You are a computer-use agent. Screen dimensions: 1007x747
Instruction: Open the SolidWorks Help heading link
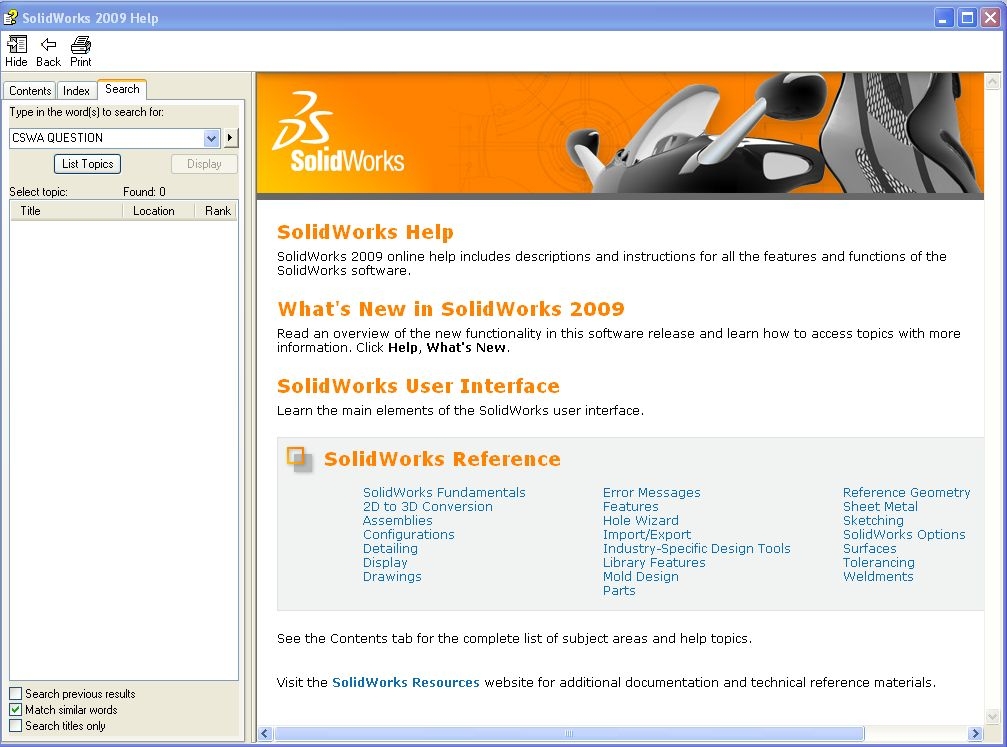click(x=365, y=232)
